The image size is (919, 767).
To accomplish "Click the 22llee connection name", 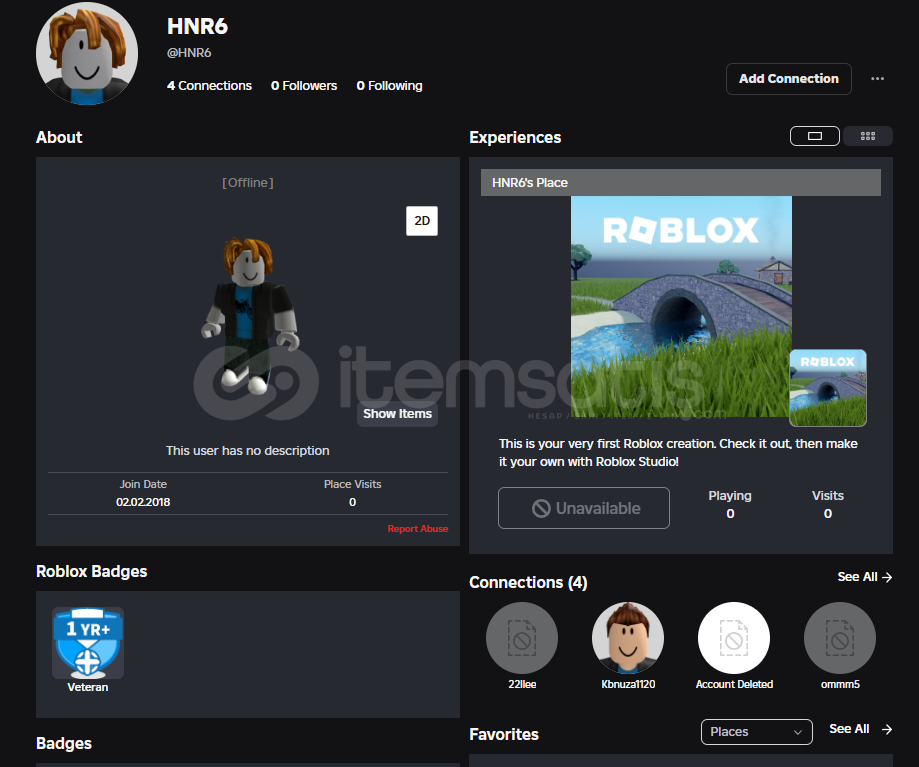I will click(x=522, y=684).
